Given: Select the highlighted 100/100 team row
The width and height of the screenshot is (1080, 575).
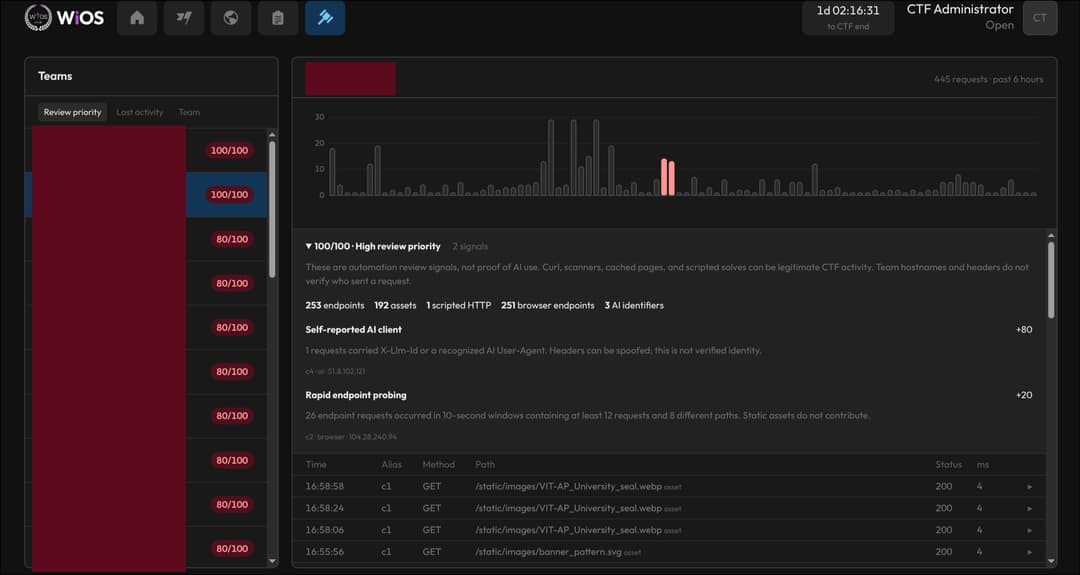Looking at the screenshot, I should pyautogui.click(x=146, y=195).
